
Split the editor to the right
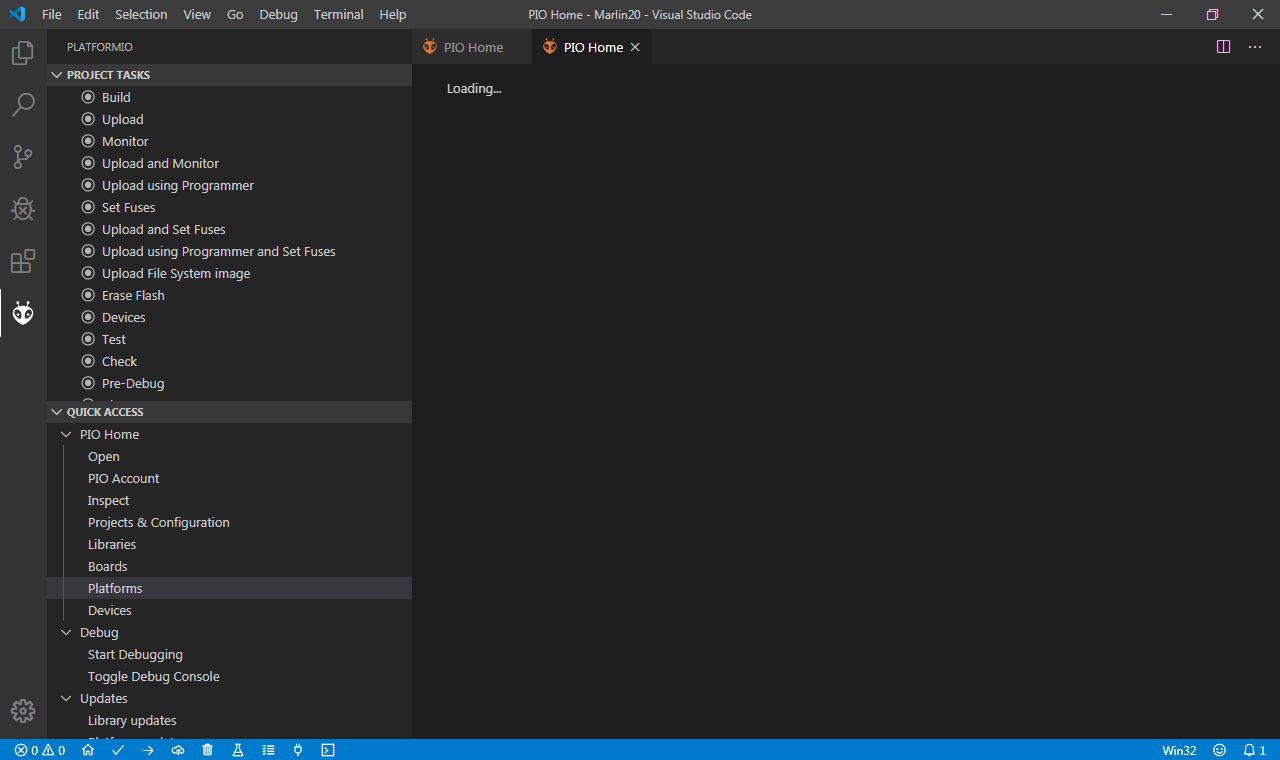pos(1223,47)
